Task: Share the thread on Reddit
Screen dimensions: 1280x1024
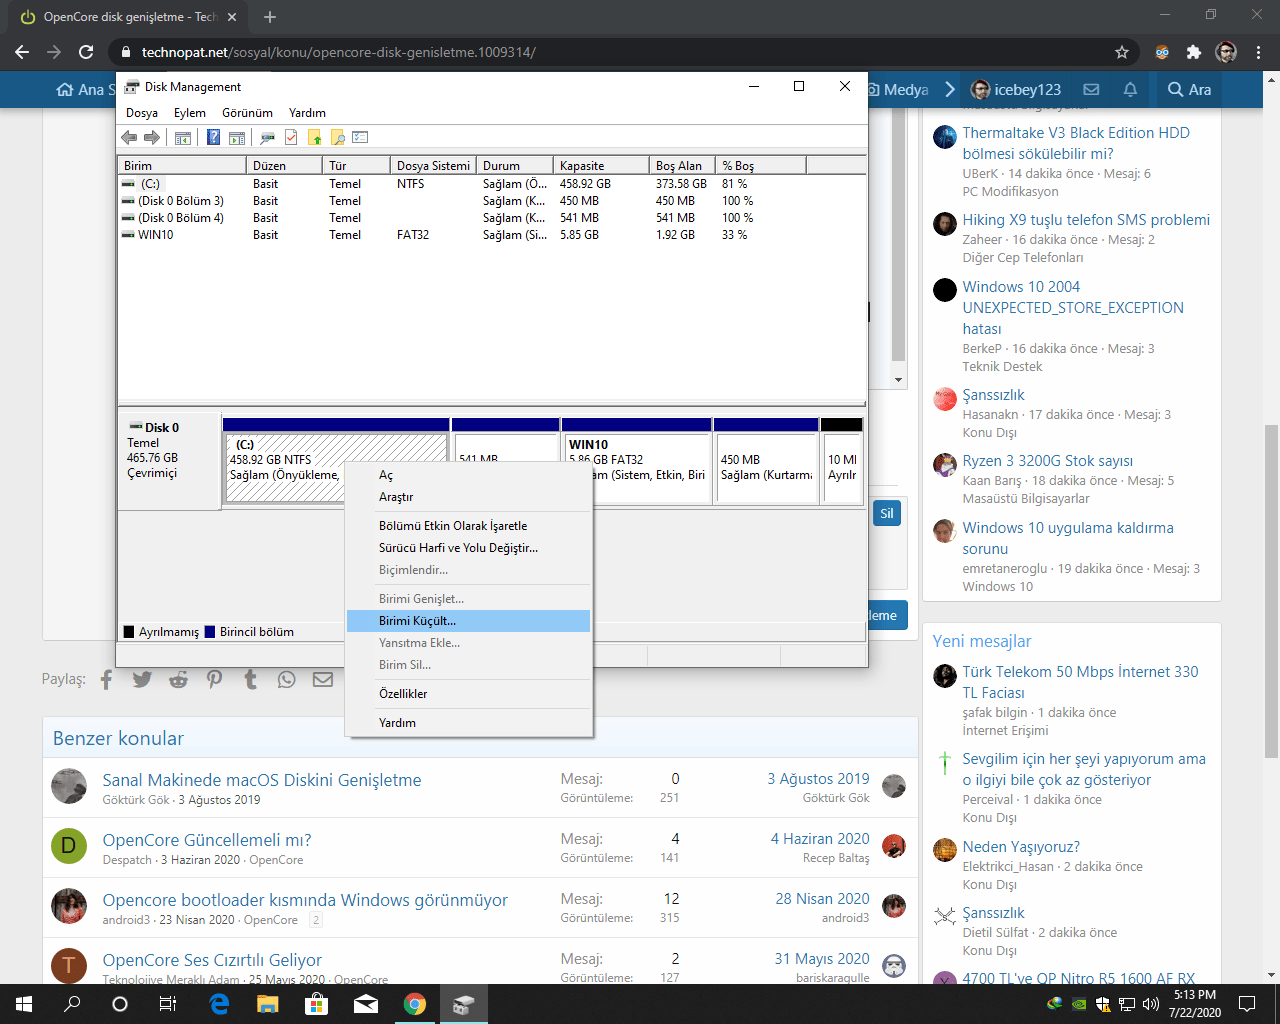Action: tap(178, 680)
